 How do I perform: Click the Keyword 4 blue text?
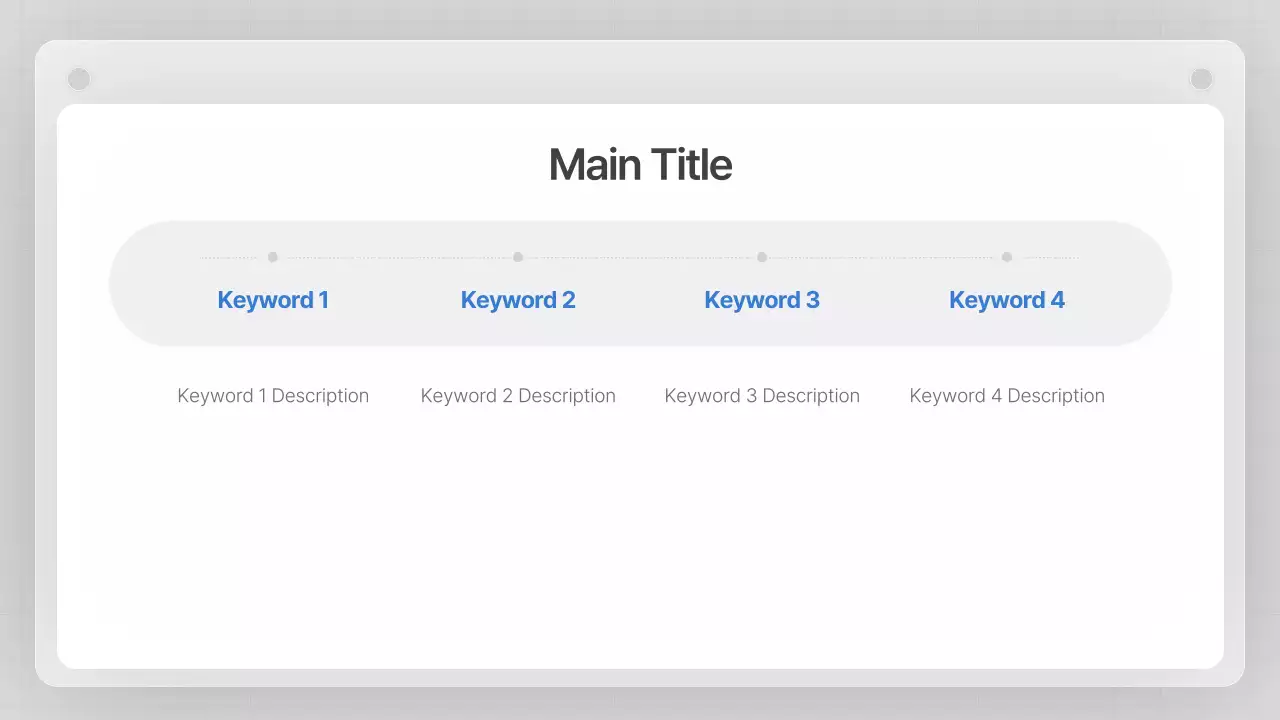click(1006, 300)
